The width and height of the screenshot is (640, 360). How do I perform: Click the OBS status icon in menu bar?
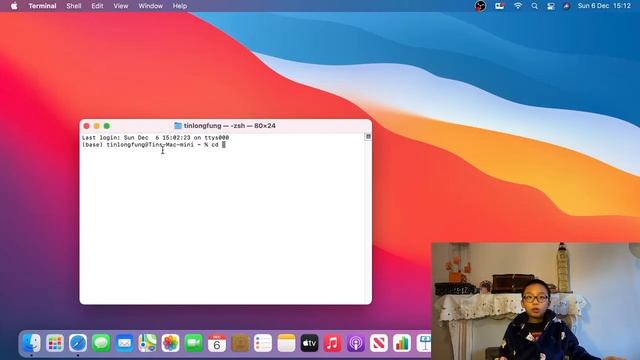click(x=480, y=6)
